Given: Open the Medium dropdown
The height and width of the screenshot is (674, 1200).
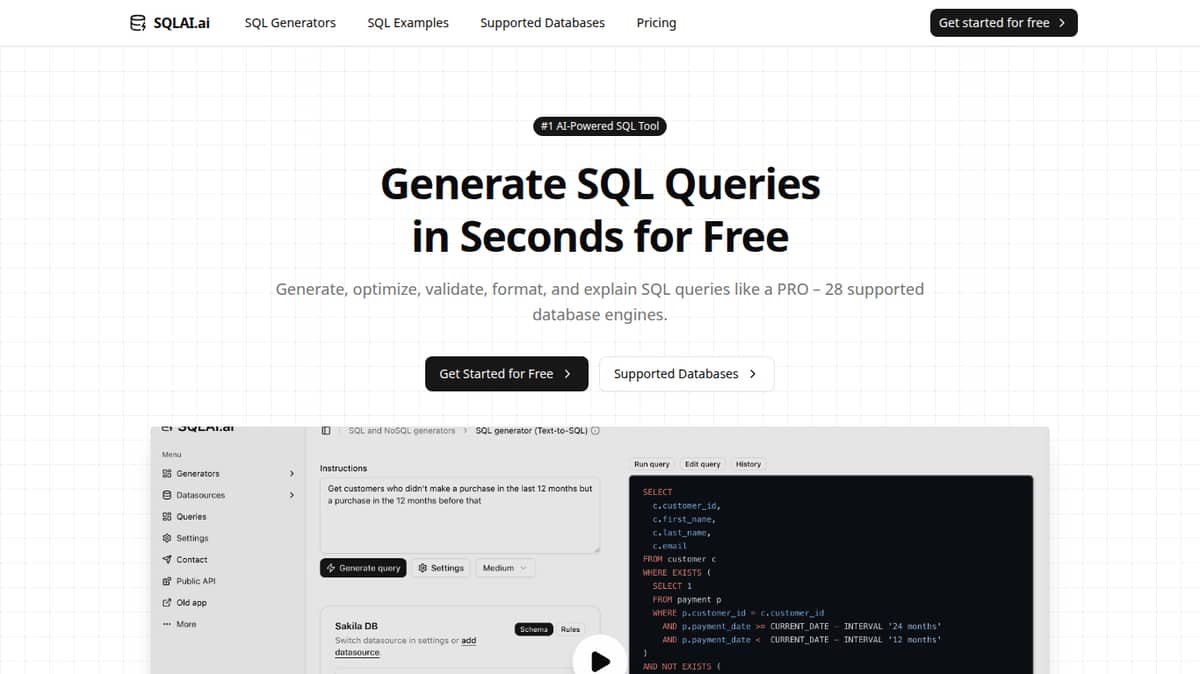Looking at the screenshot, I should point(506,568).
